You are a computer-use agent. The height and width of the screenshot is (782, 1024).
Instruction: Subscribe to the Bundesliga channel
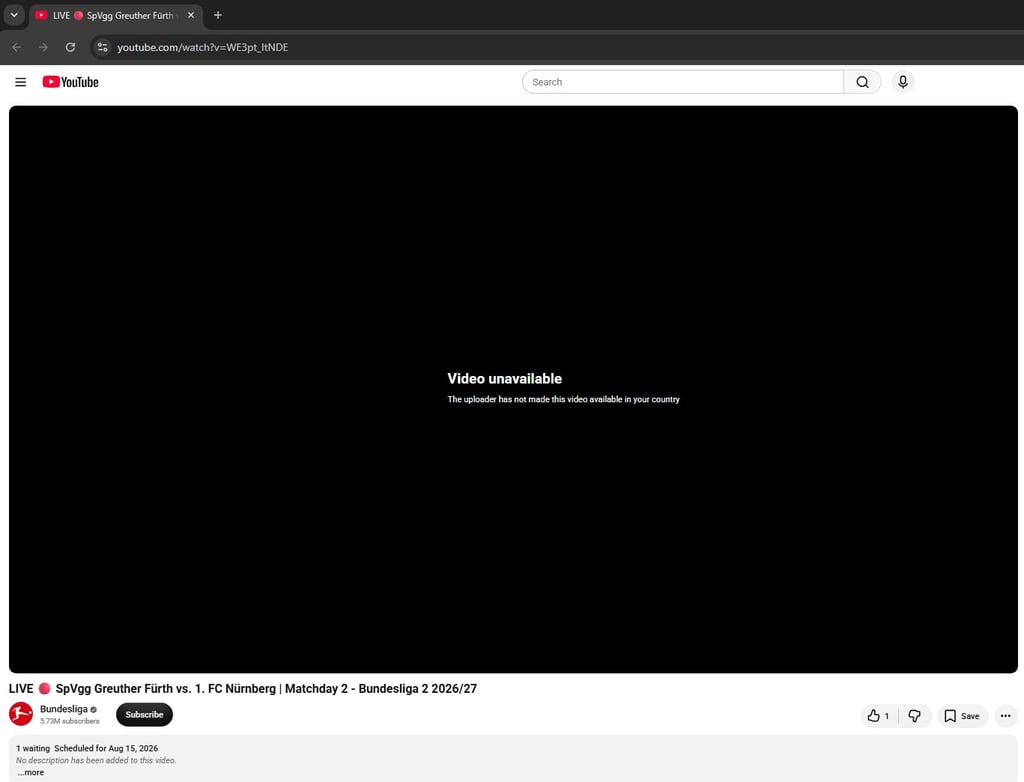pos(144,715)
